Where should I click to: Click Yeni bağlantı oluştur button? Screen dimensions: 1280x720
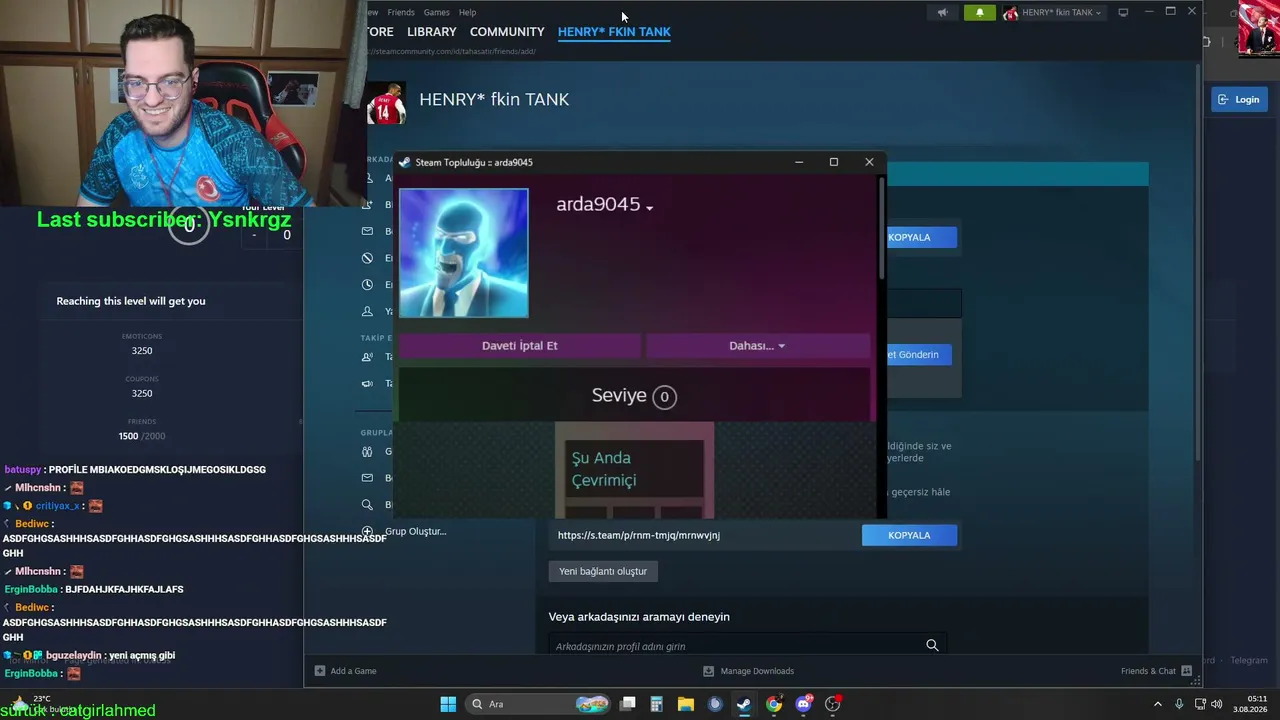tap(603, 571)
